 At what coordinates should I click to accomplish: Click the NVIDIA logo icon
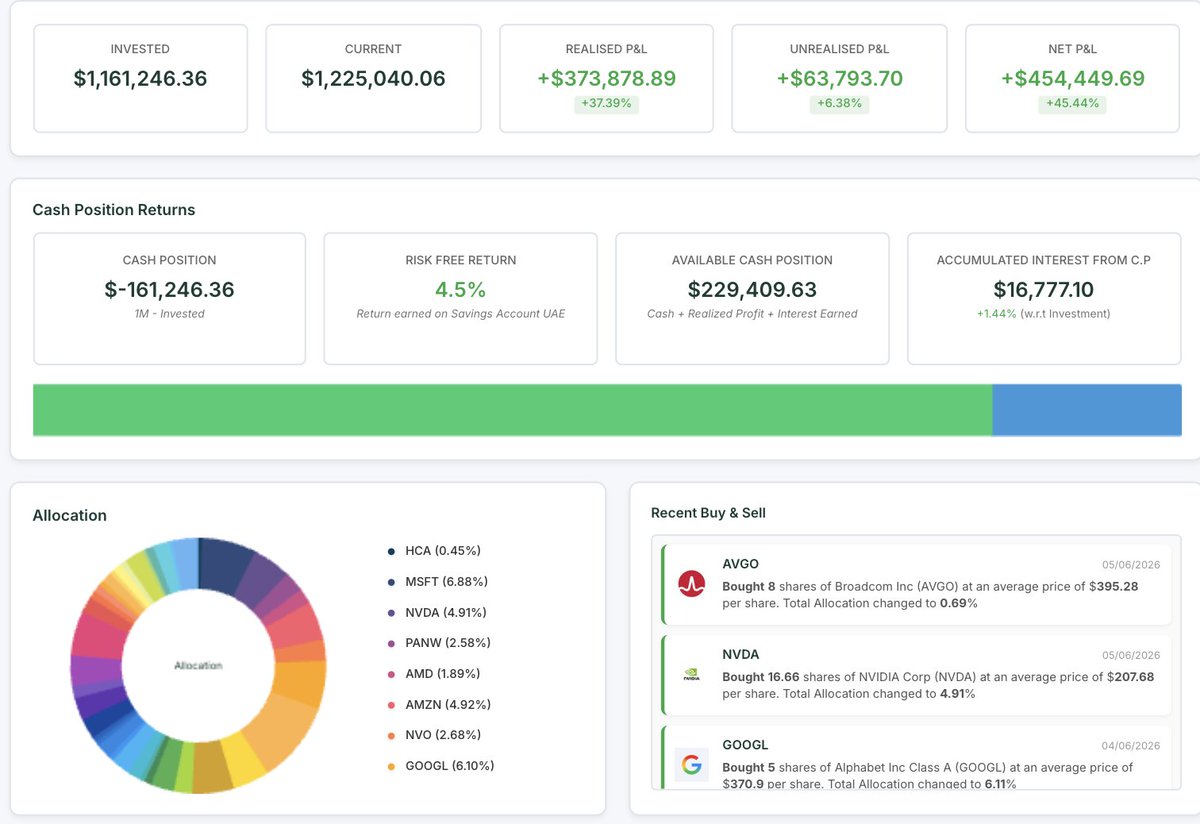pyautogui.click(x=691, y=675)
